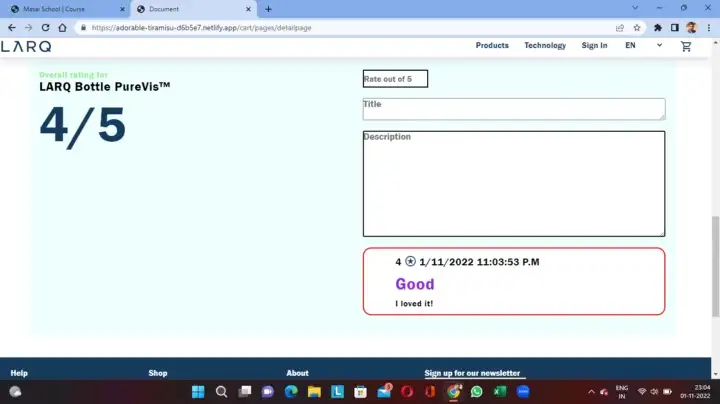Open Excel from taskbar
Viewport: 720px width, 404px height.
point(500,392)
